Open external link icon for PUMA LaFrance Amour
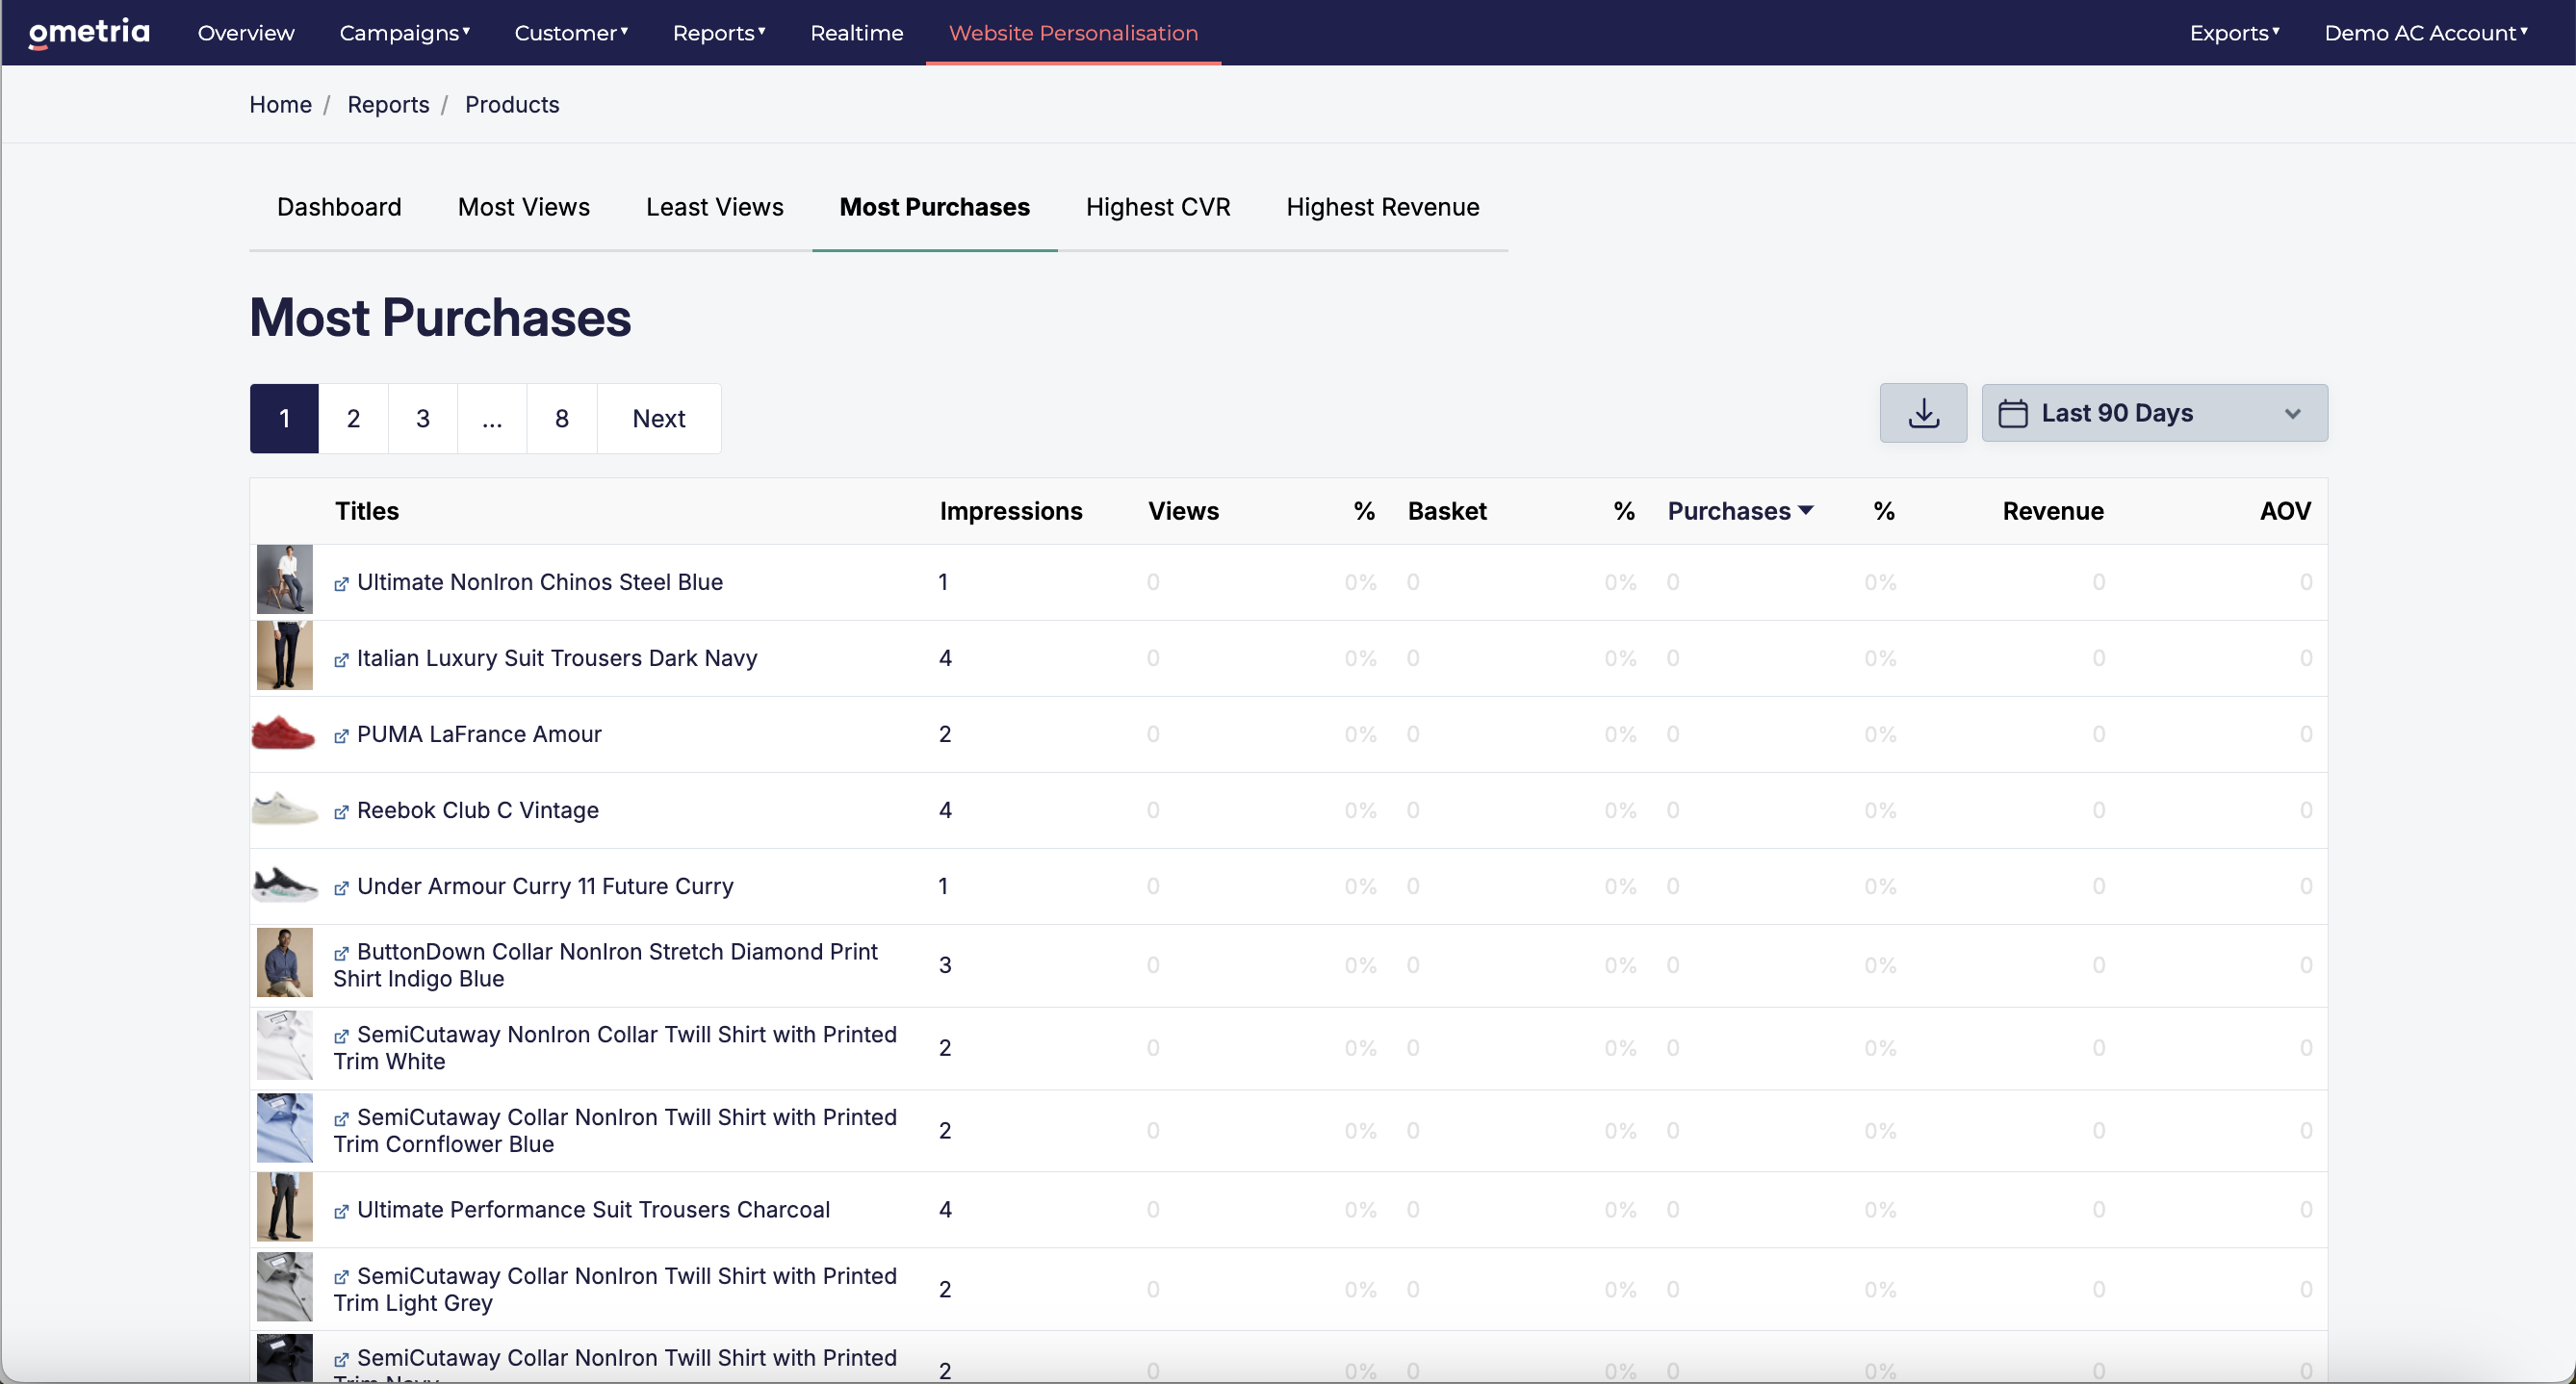 click(341, 736)
